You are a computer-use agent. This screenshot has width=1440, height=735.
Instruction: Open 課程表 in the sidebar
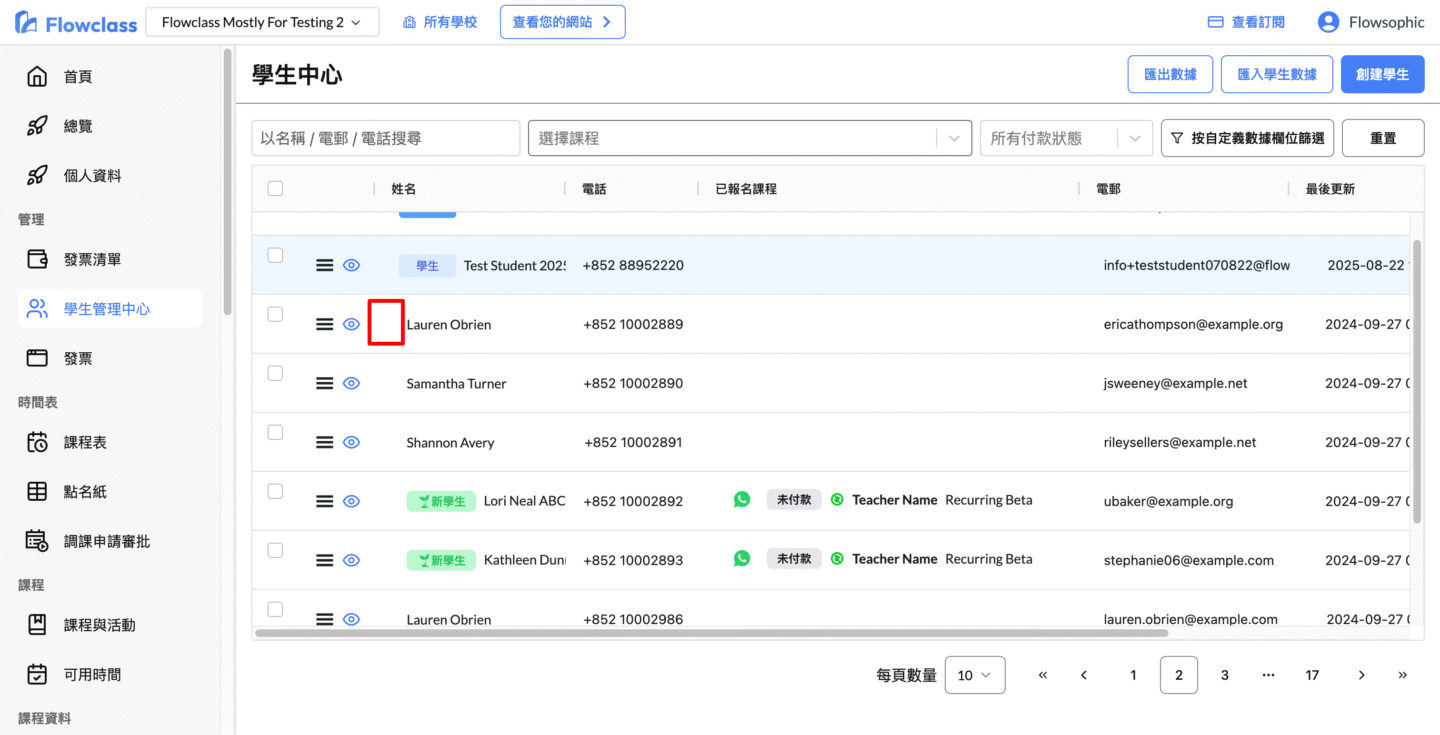pyautogui.click(x=85, y=442)
